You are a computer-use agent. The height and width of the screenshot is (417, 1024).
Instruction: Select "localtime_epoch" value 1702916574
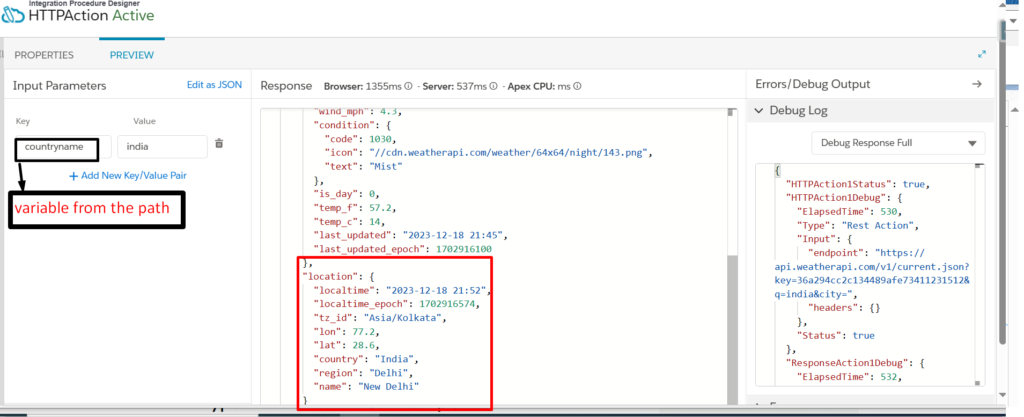[447, 304]
